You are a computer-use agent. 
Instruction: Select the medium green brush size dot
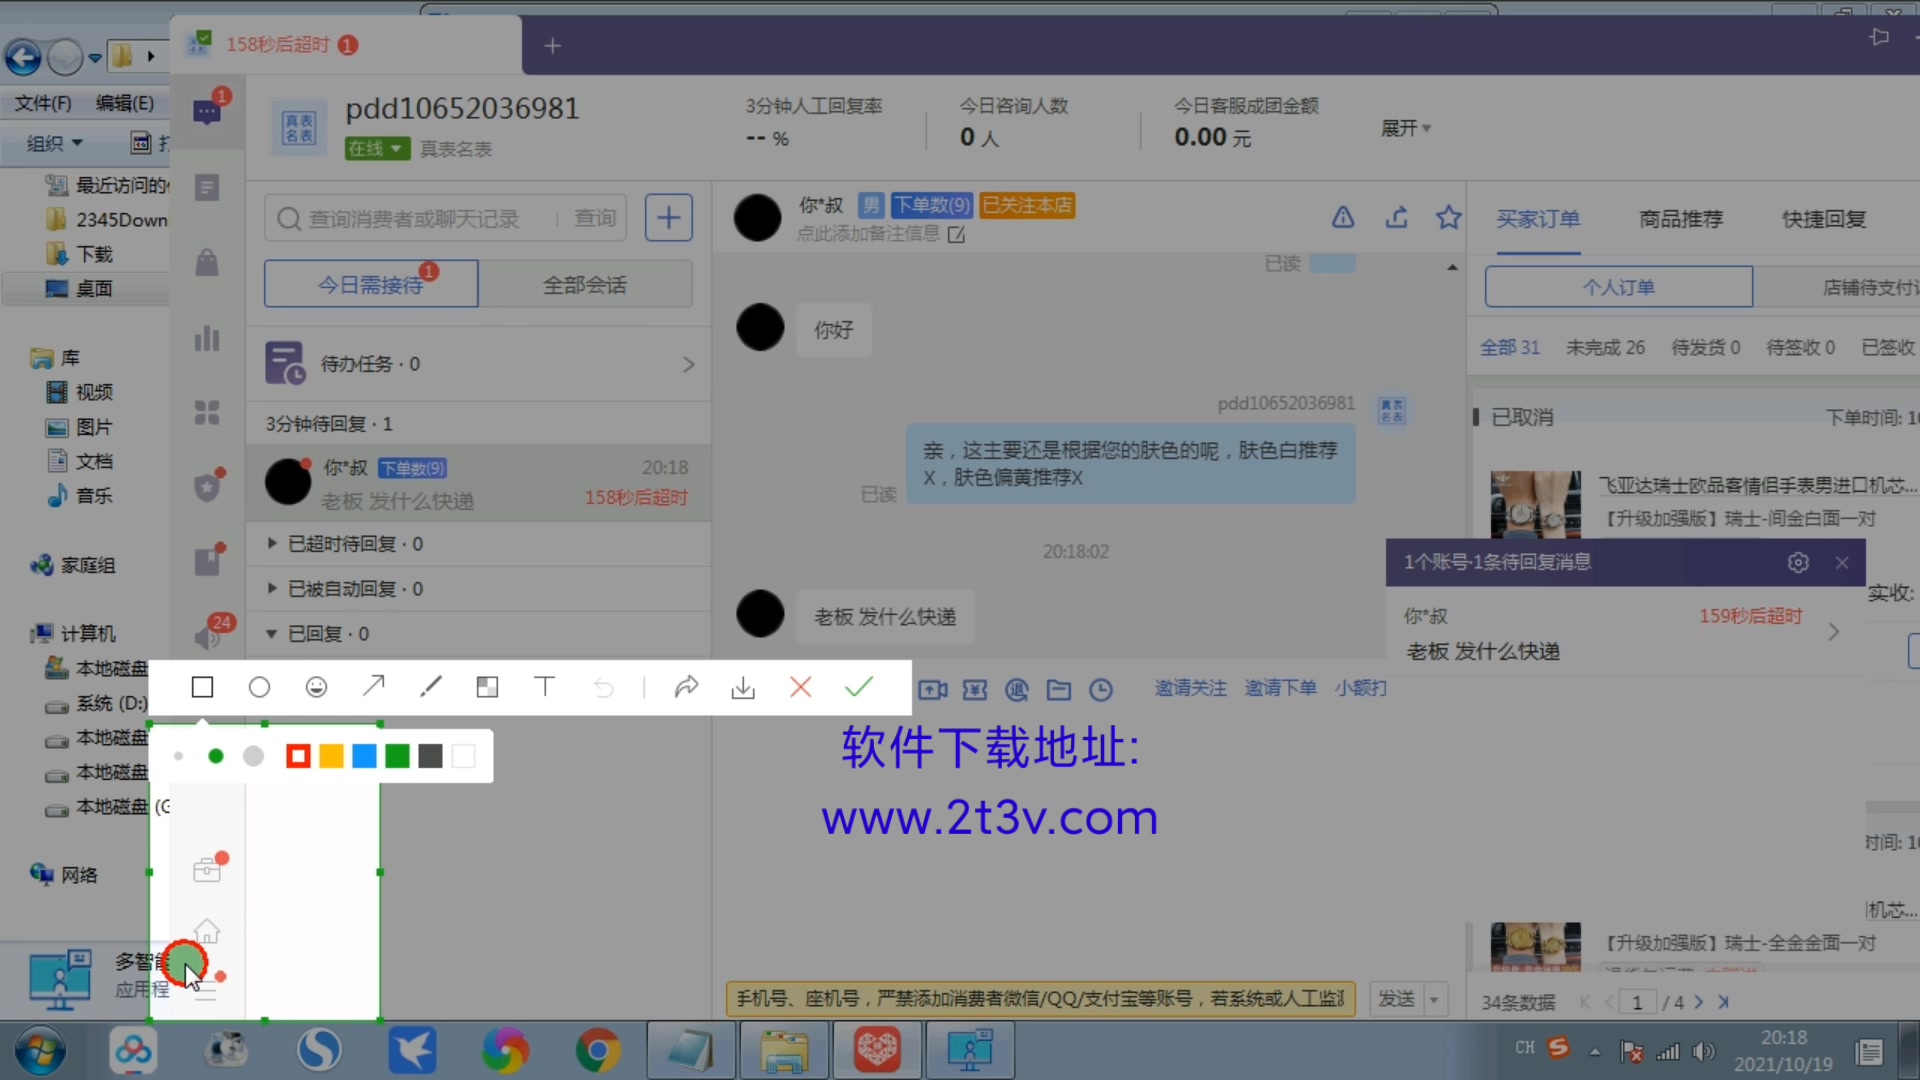click(215, 756)
